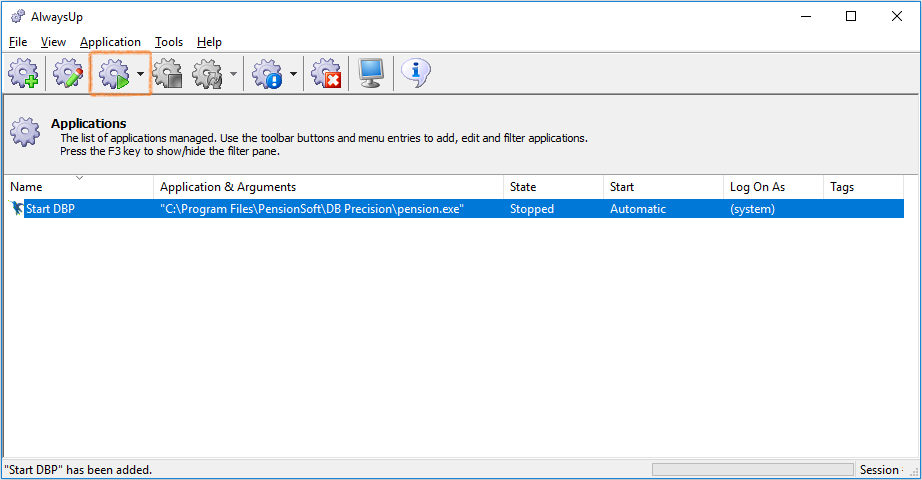Click the Edit Application pencil gear icon
This screenshot has width=922, height=480.
click(x=68, y=74)
